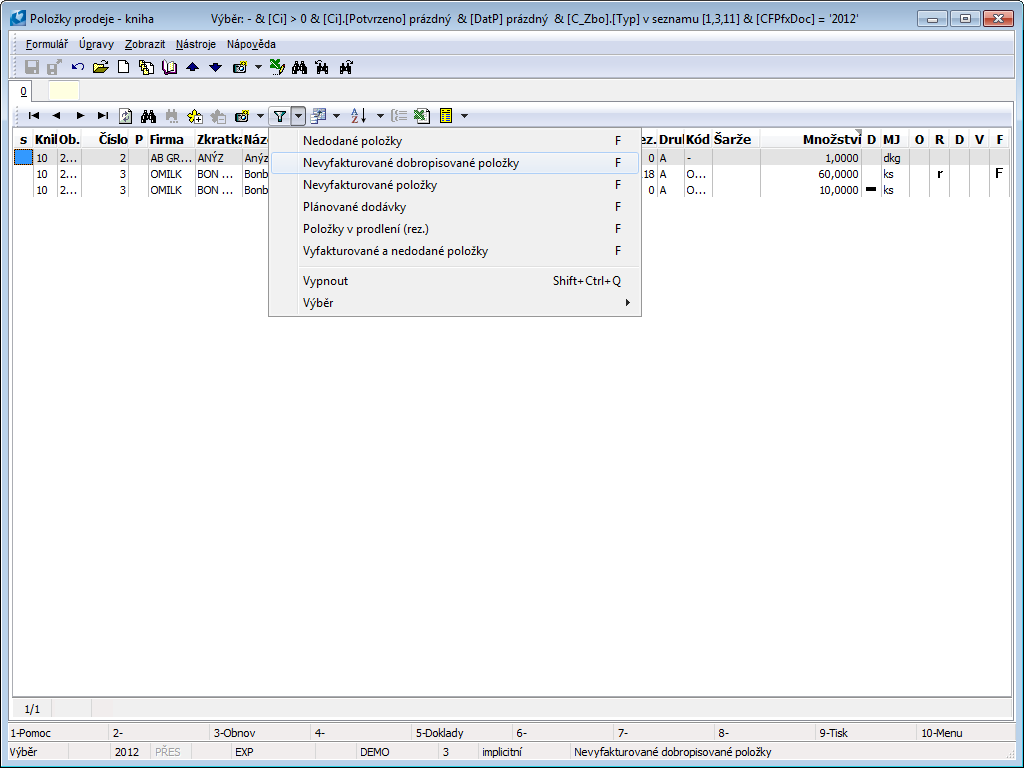Toggle the funnel filter button
Screen dimensions: 1024x768
280,116
